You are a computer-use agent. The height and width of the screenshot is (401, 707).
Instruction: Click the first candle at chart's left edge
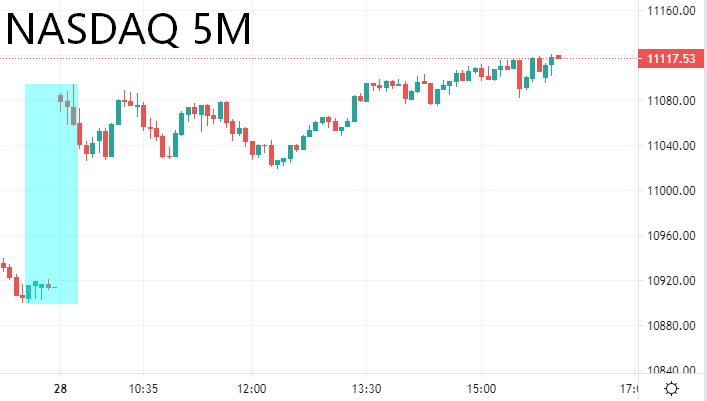point(4,267)
